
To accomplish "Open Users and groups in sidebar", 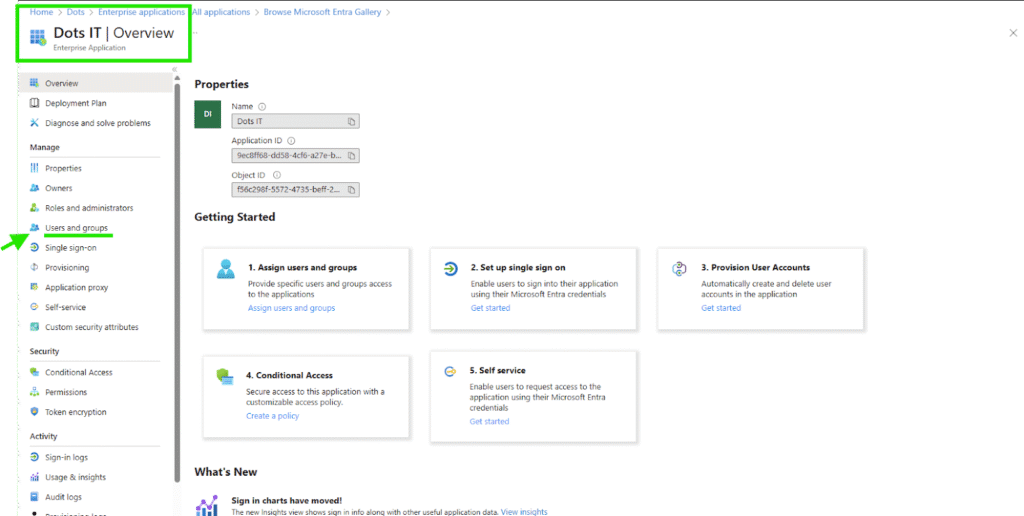I will click(76, 228).
